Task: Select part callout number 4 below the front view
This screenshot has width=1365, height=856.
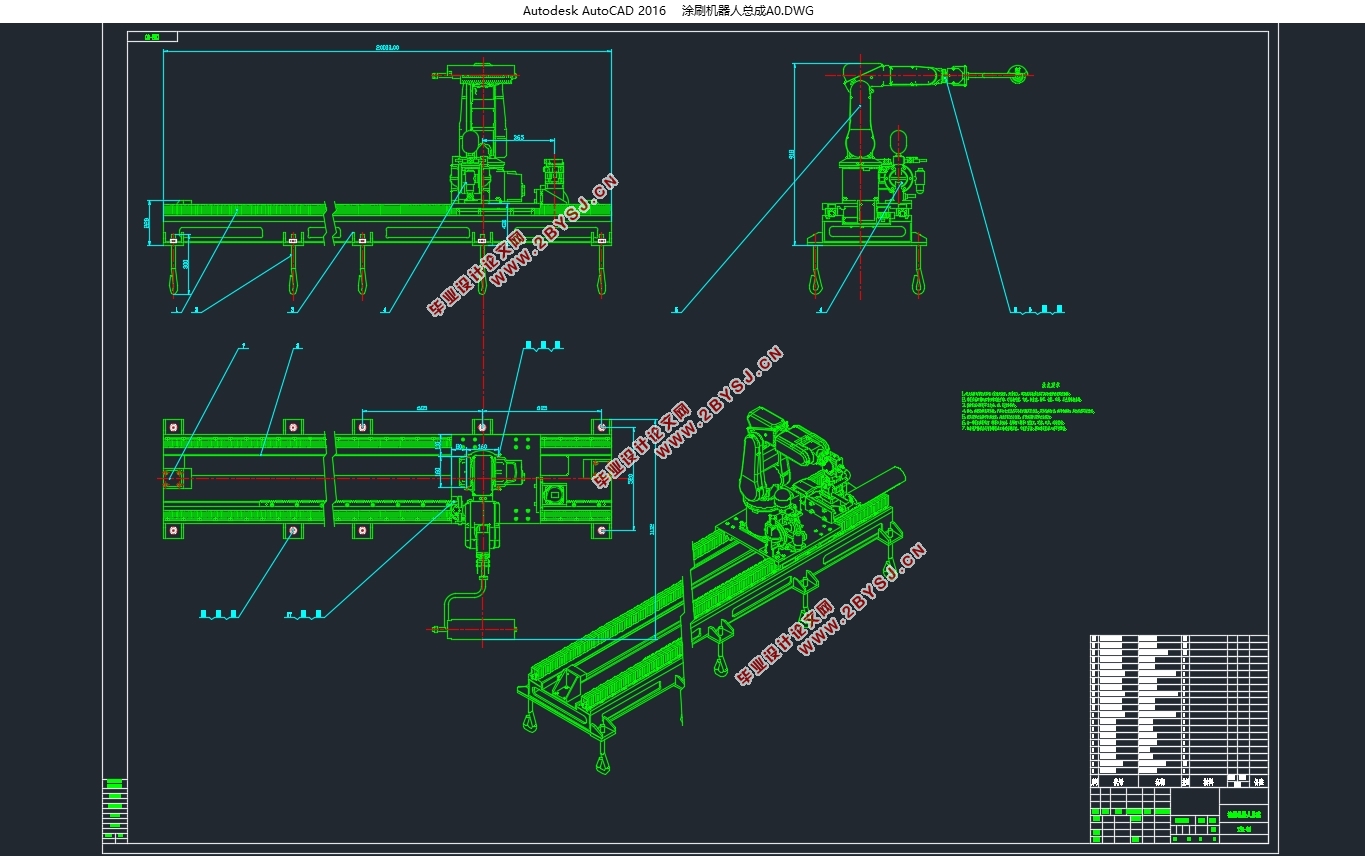Action: click(x=384, y=311)
